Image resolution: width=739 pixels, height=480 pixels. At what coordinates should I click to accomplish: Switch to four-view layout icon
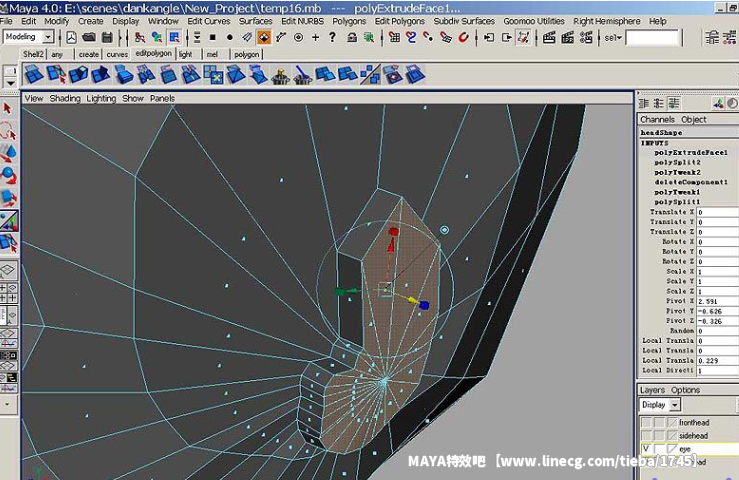[8, 293]
